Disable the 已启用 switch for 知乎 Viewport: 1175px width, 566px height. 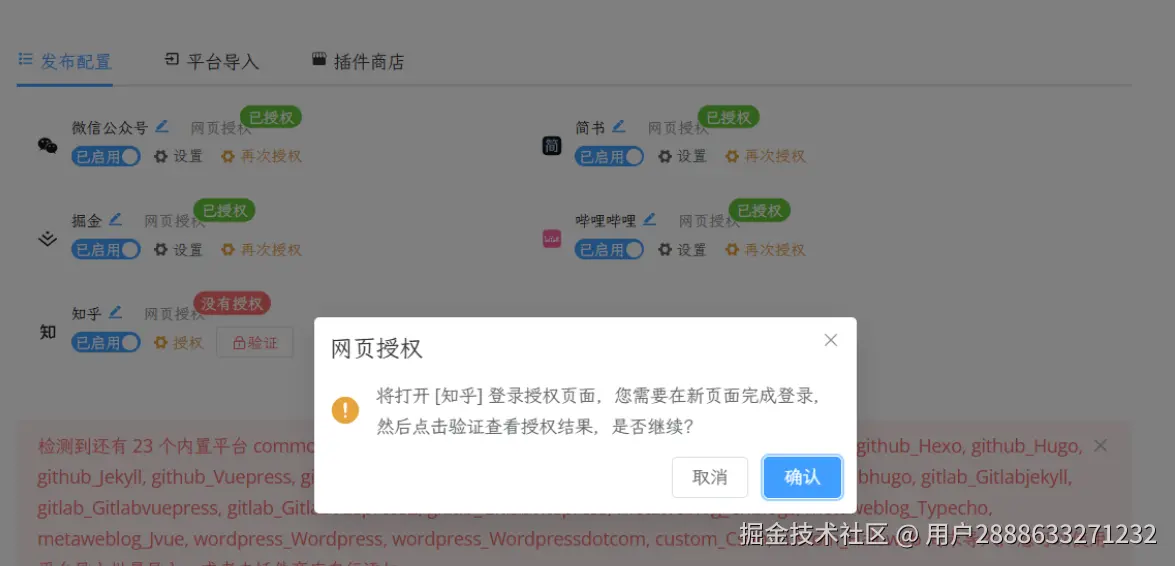click(106, 342)
